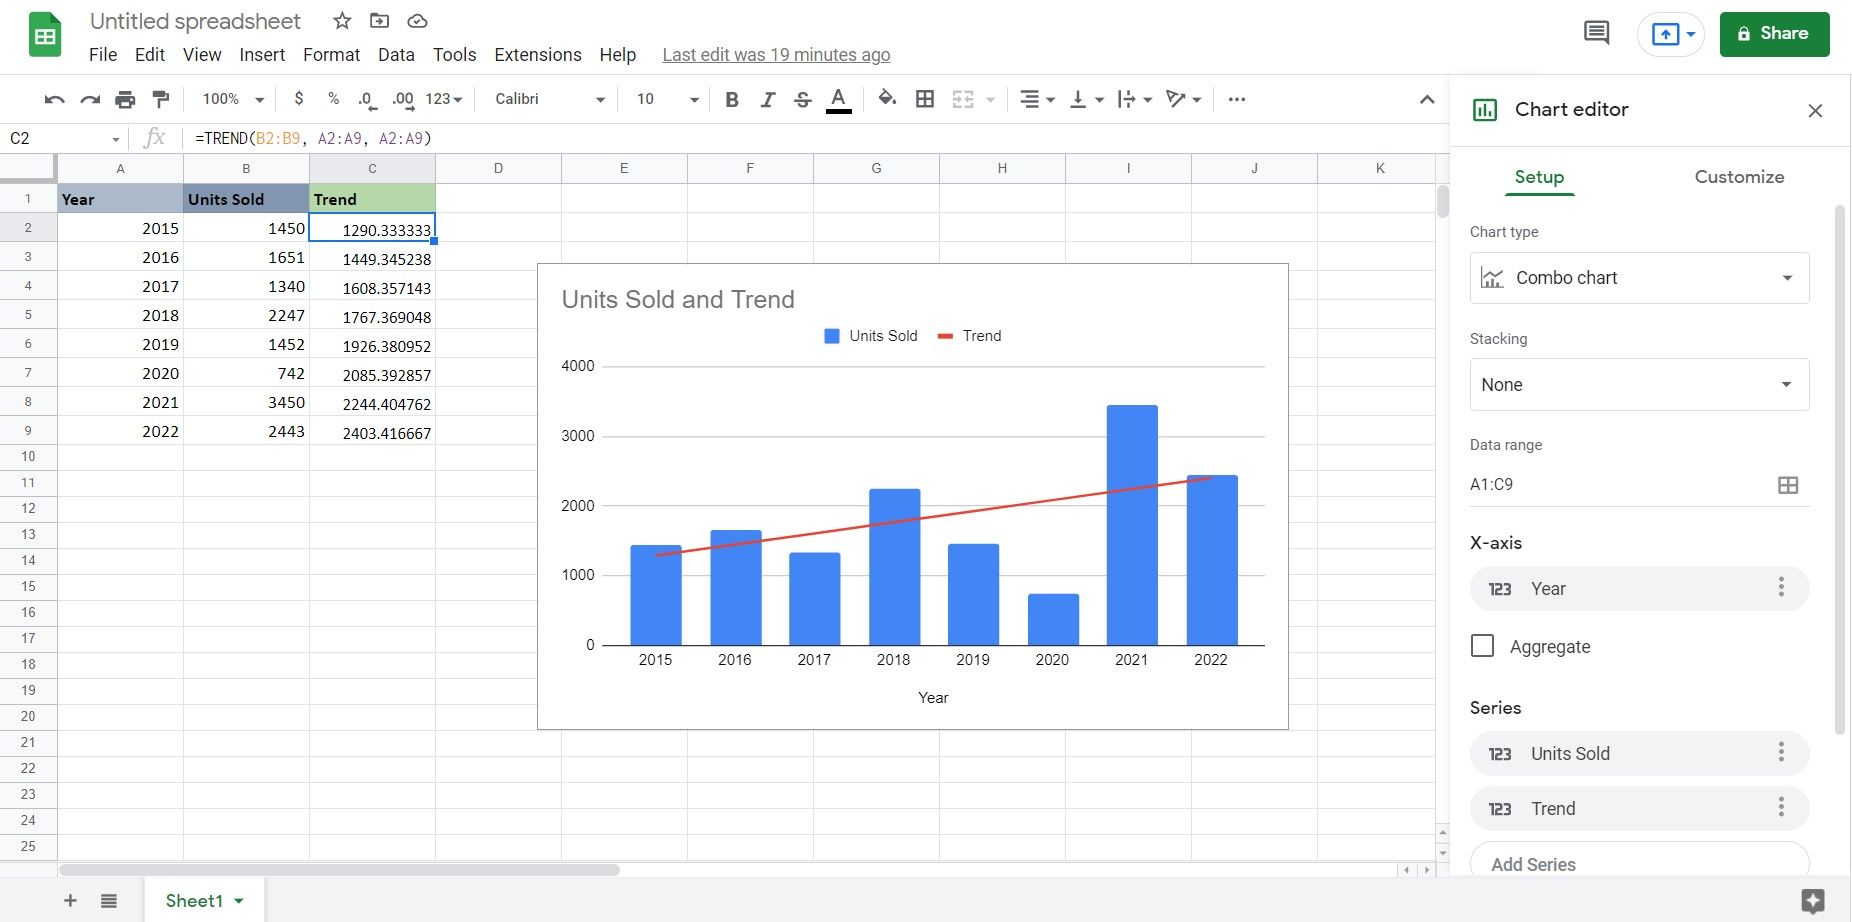
Task: Click the Merge cells icon
Action: pyautogui.click(x=963, y=99)
